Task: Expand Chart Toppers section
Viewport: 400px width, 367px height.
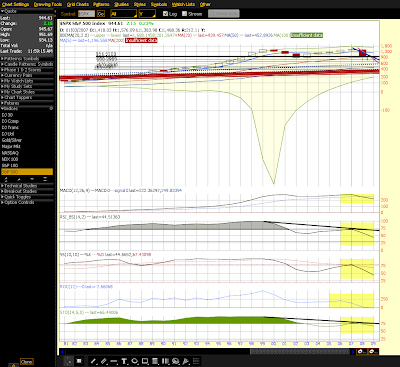Action: [x=27, y=98]
